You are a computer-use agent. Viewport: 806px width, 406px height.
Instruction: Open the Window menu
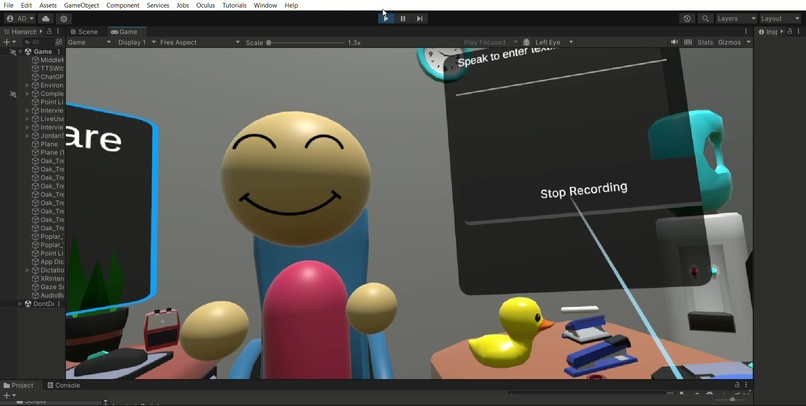tap(265, 5)
